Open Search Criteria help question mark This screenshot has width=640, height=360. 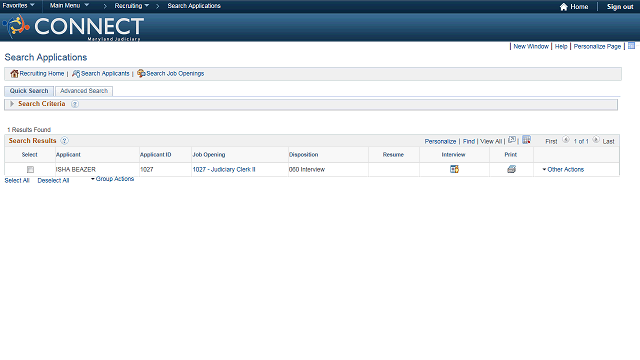point(75,104)
